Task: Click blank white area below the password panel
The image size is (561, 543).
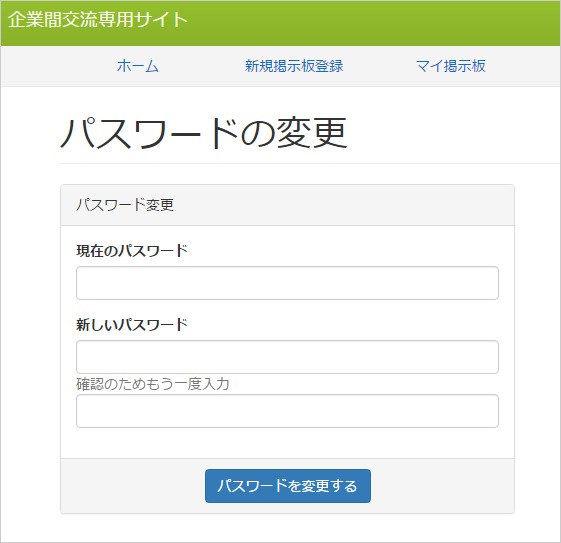Action: click(287, 528)
